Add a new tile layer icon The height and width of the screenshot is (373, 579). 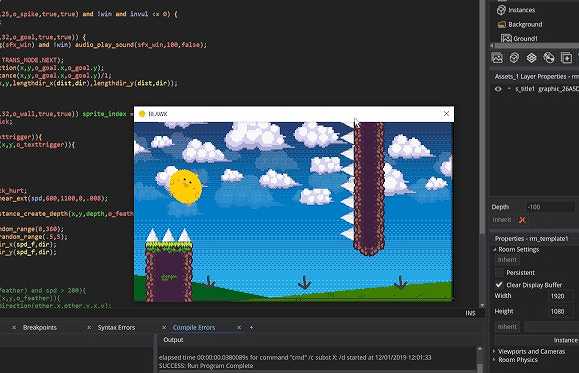[531, 58]
